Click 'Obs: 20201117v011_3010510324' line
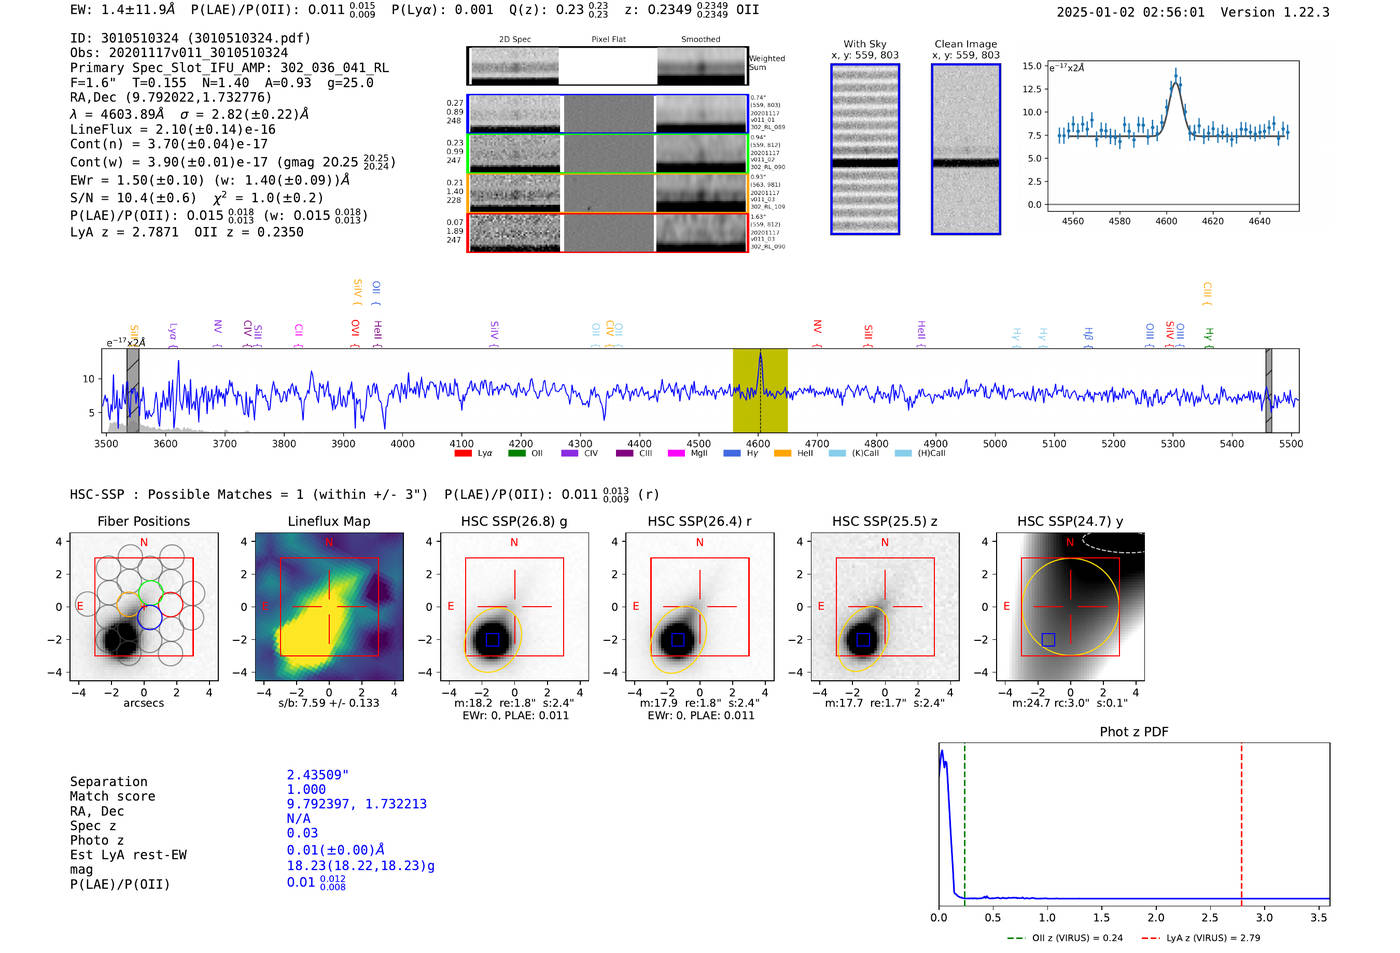The image size is (1400, 953). 179,53
